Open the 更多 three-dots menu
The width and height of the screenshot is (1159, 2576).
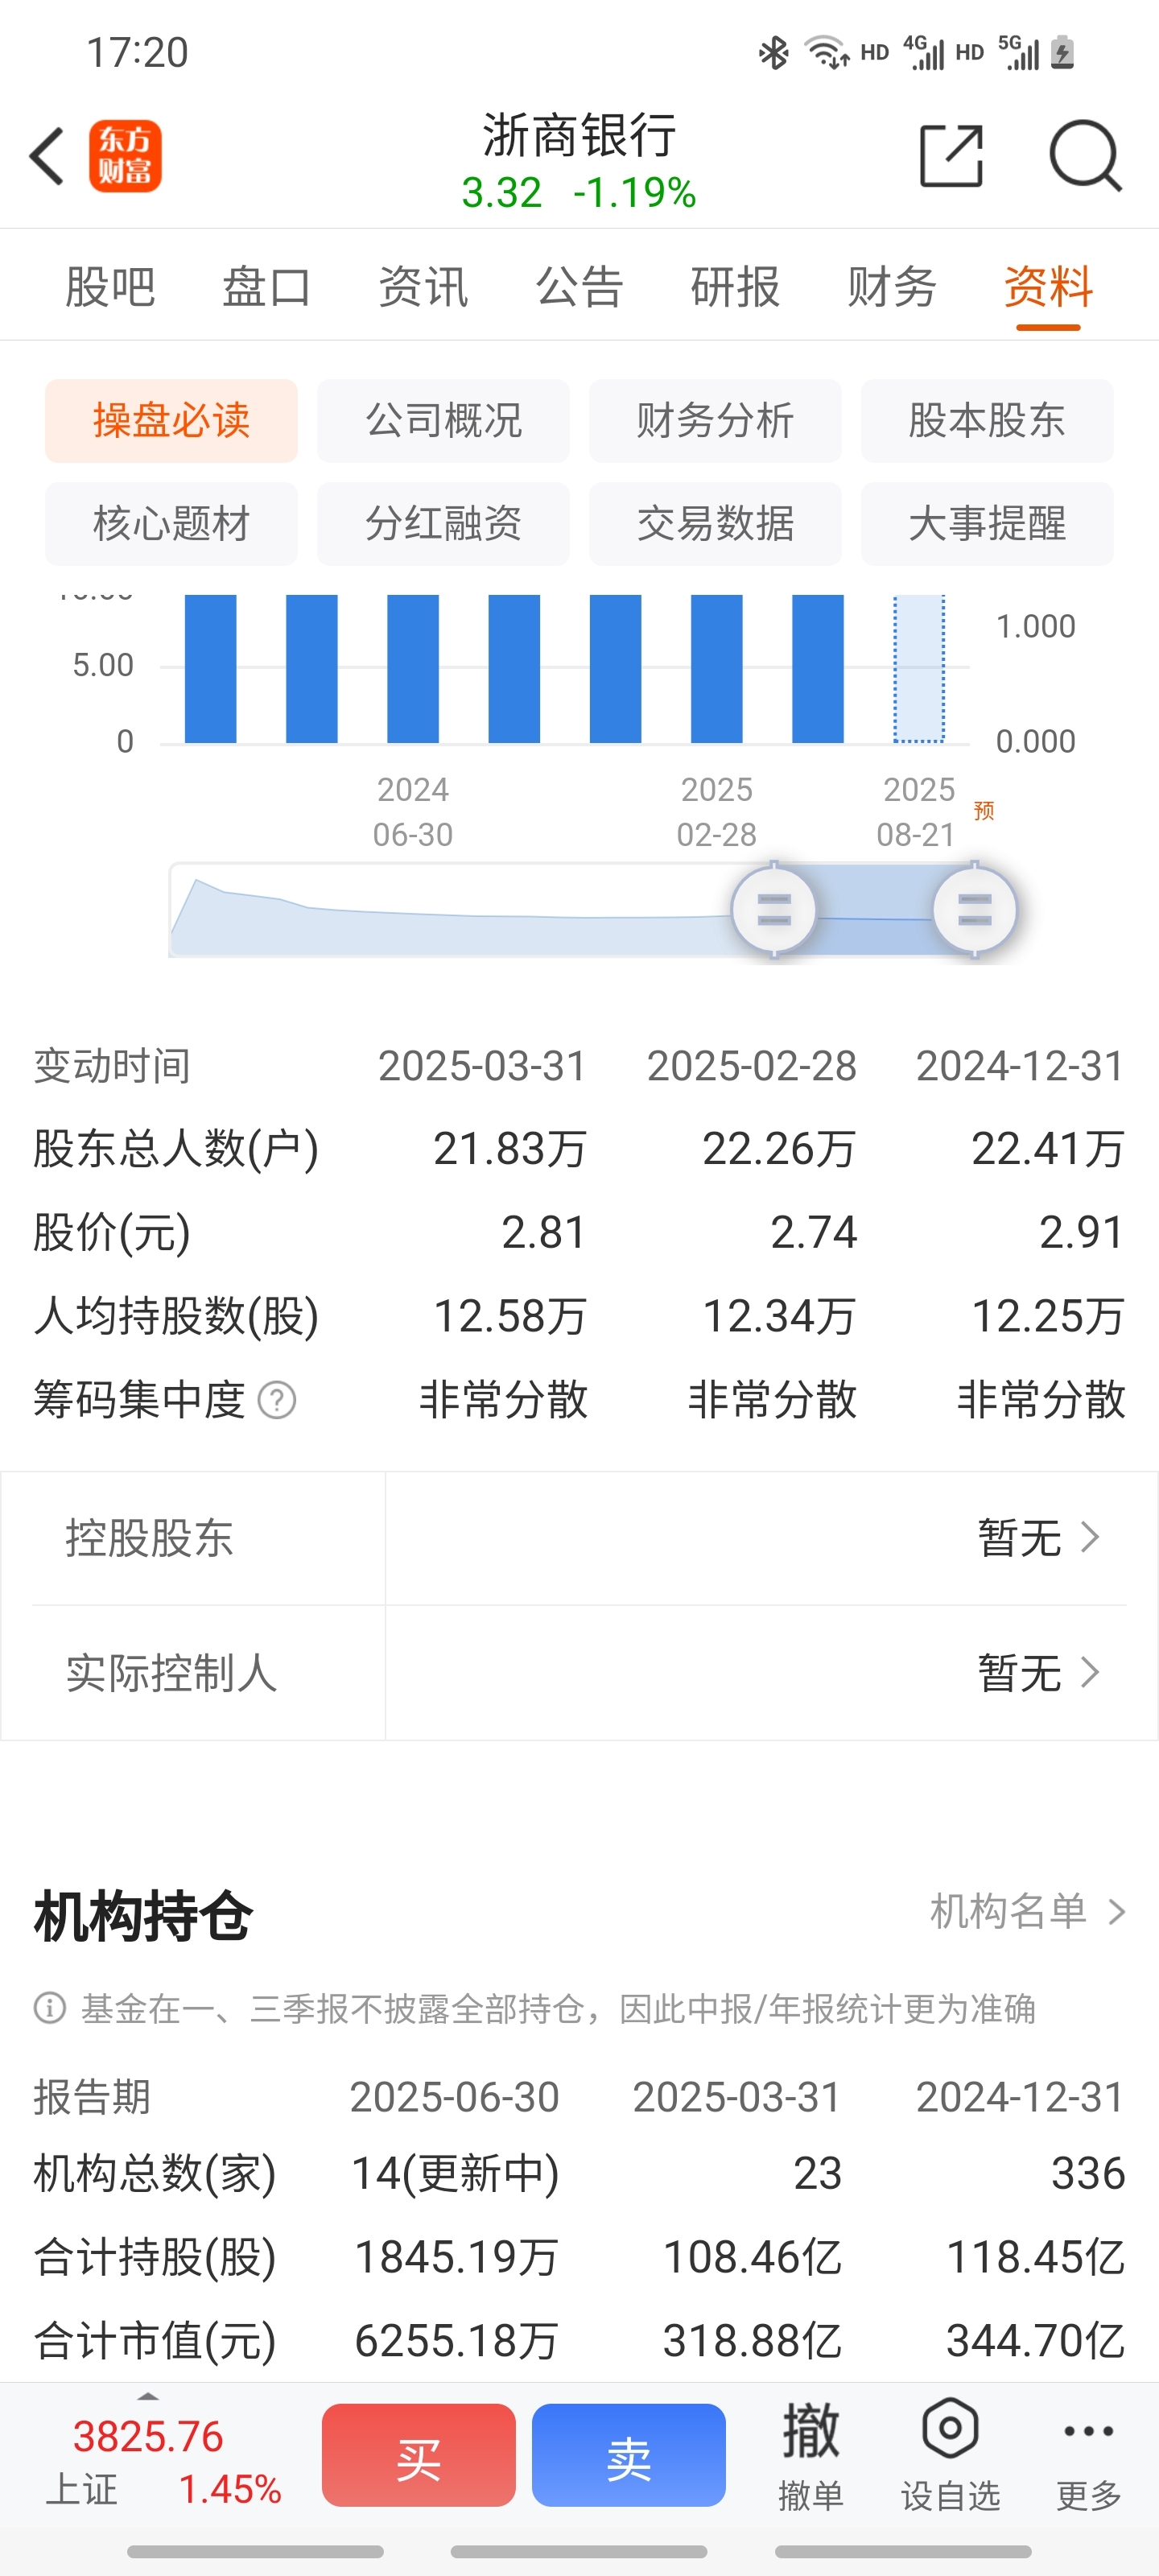tap(1088, 2431)
